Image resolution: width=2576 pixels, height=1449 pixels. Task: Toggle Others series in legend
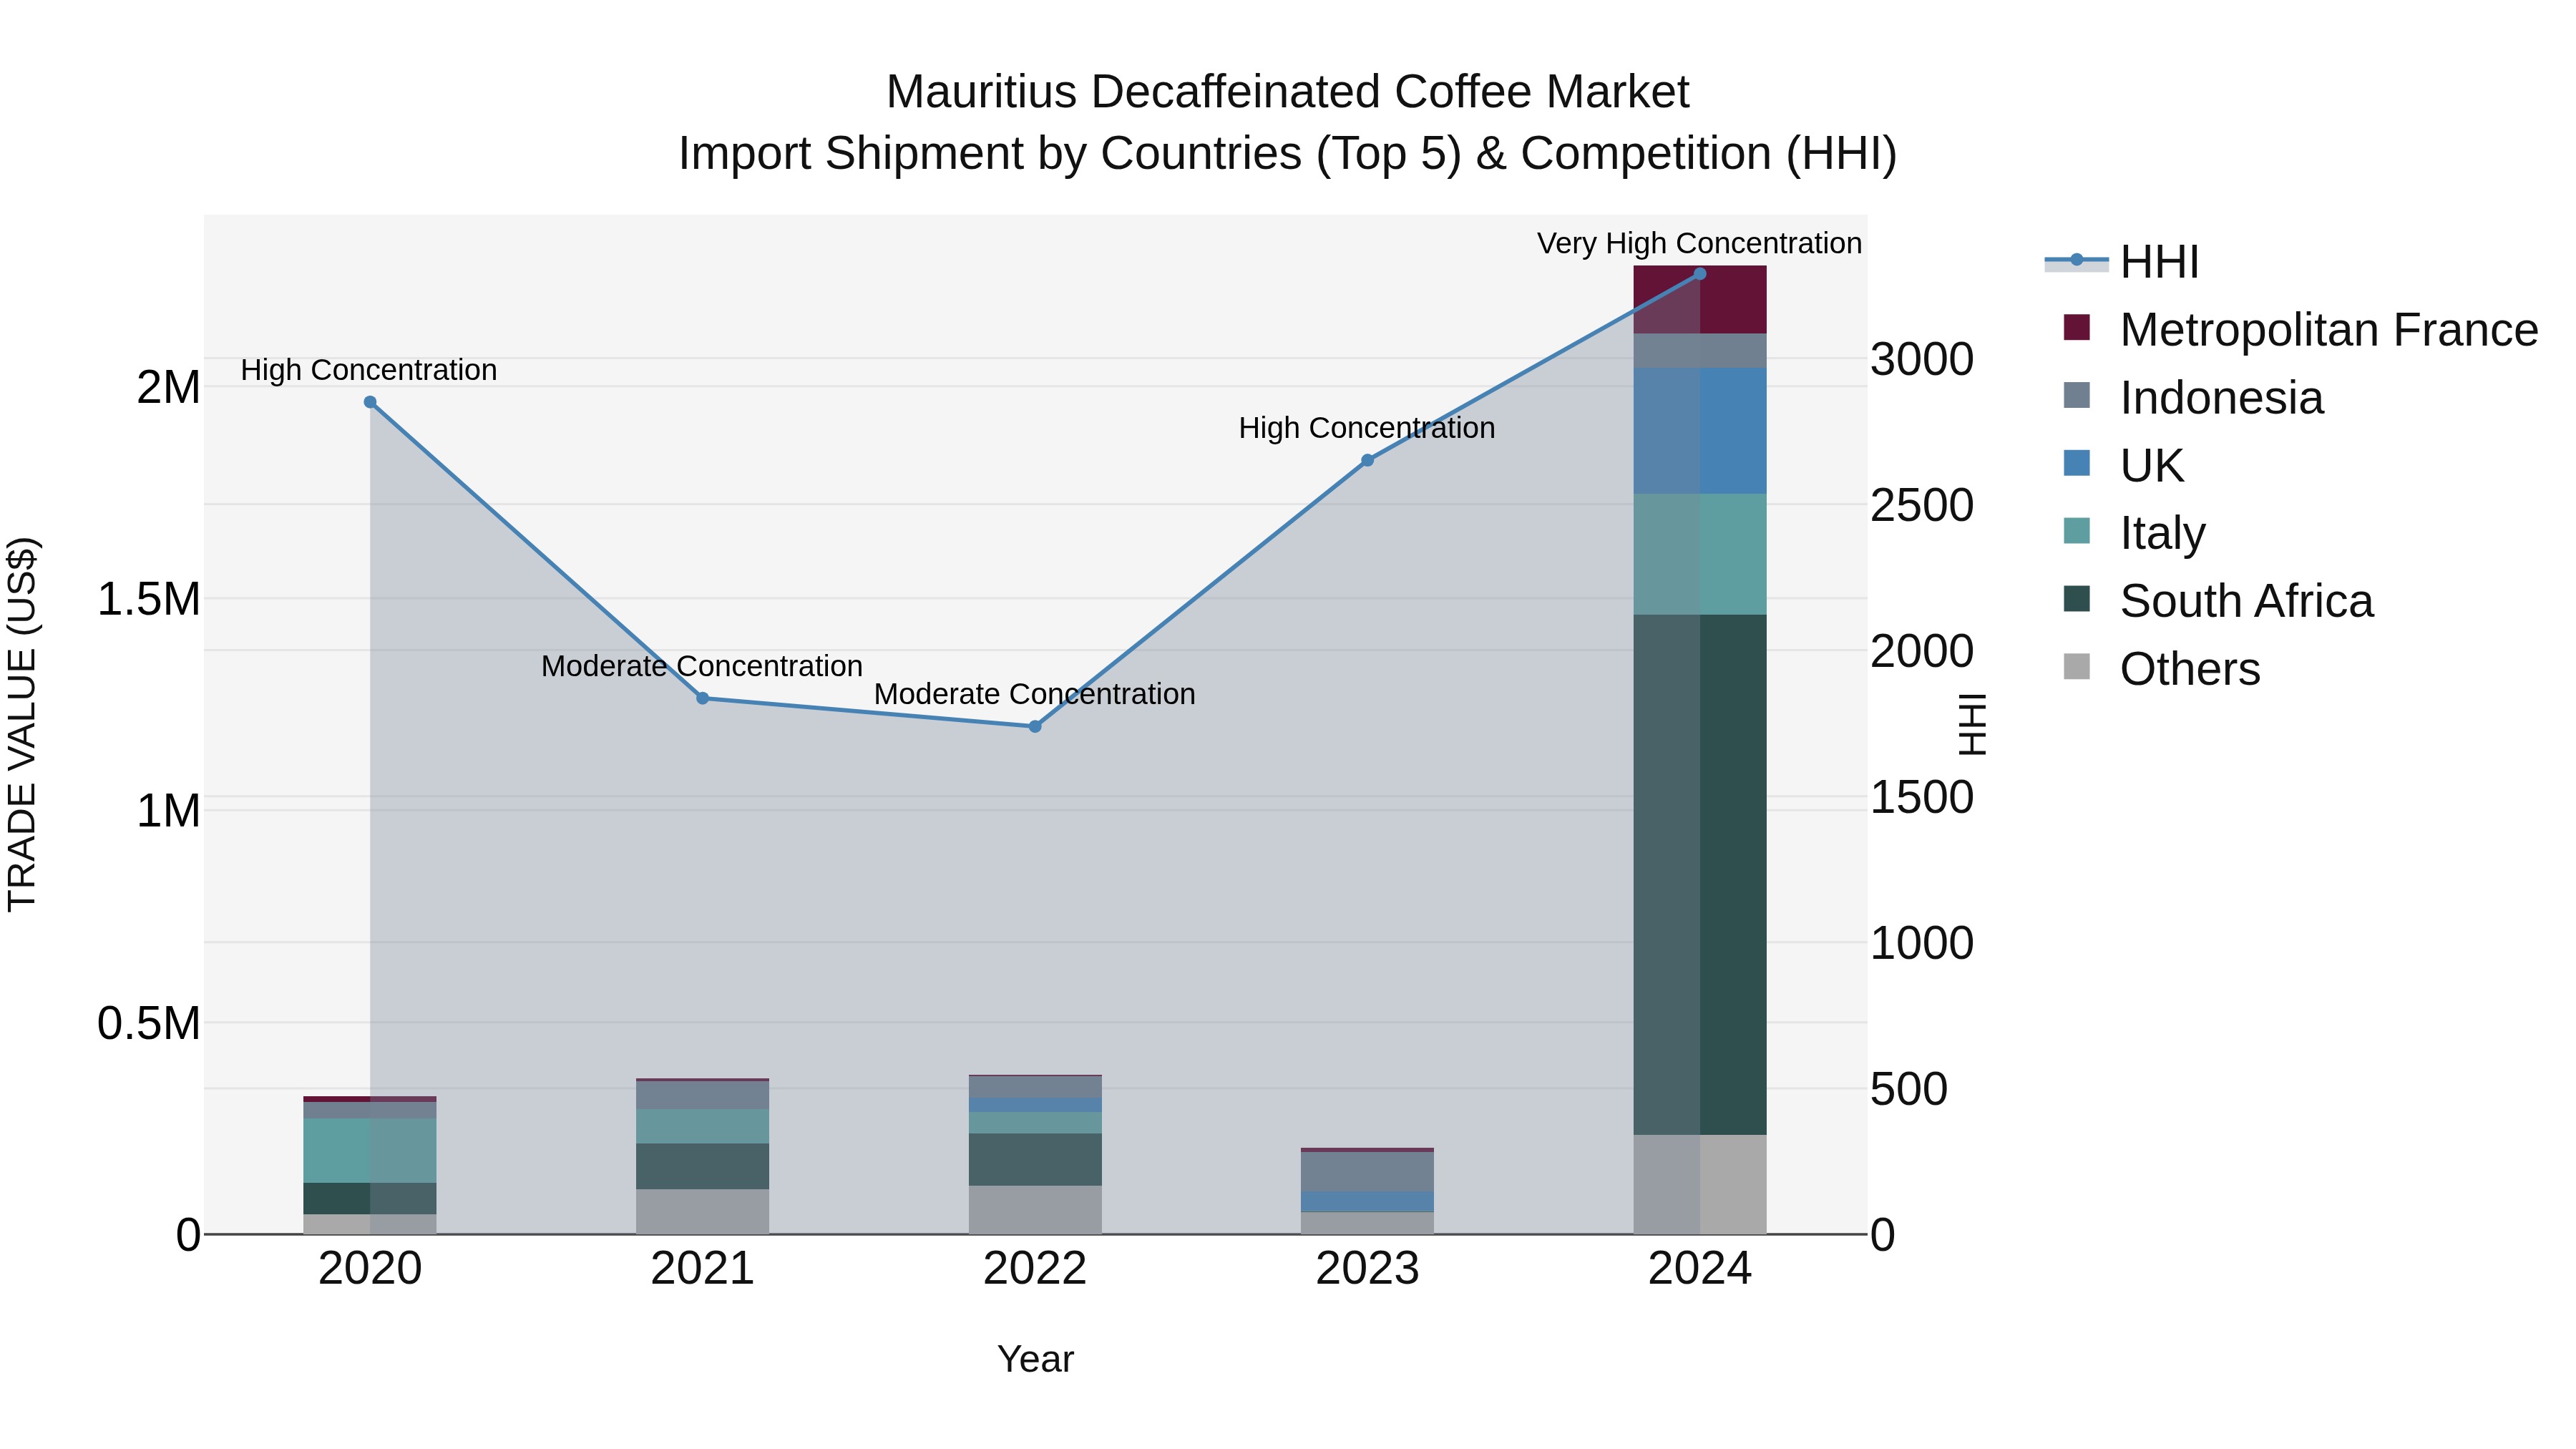(x=2161, y=669)
